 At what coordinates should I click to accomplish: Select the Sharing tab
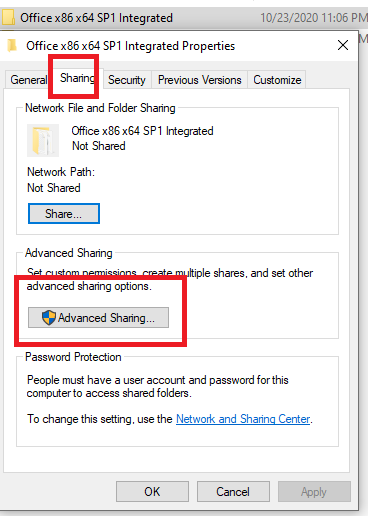pyautogui.click(x=77, y=78)
